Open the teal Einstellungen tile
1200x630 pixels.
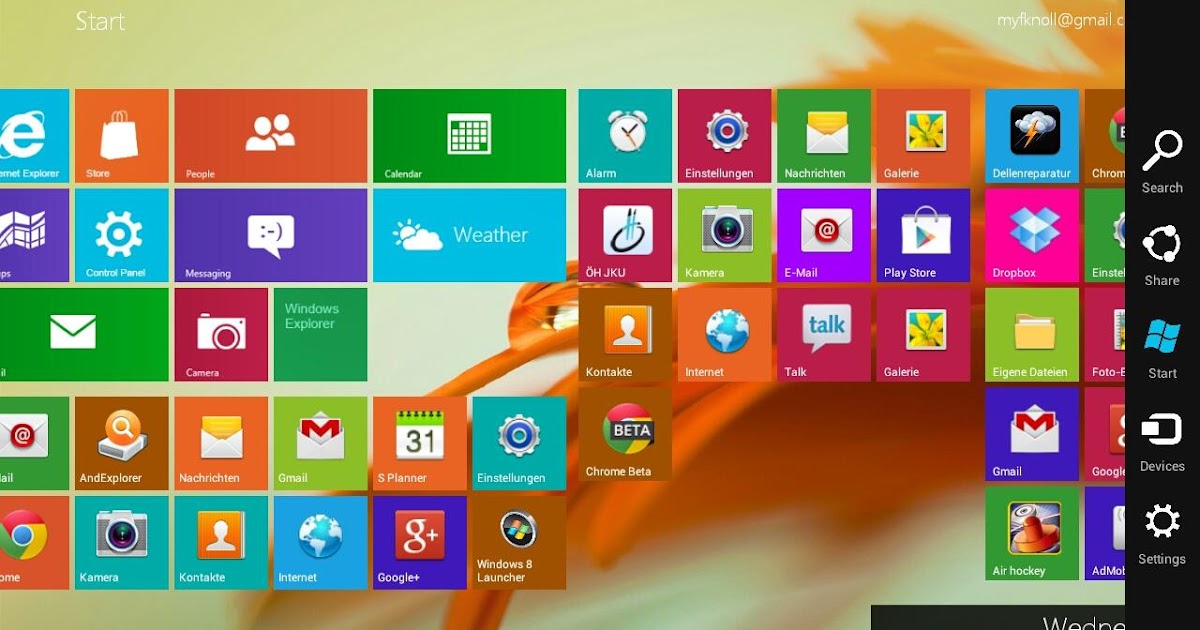(519, 443)
